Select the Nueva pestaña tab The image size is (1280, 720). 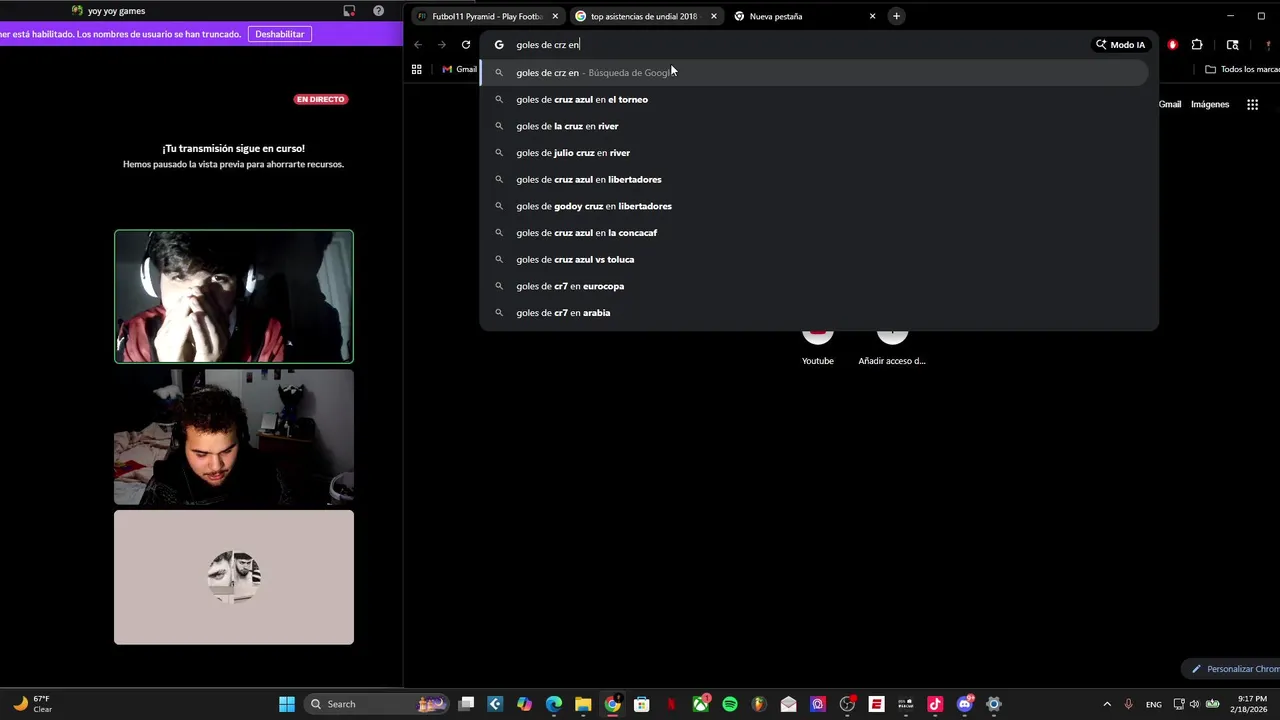coord(803,16)
